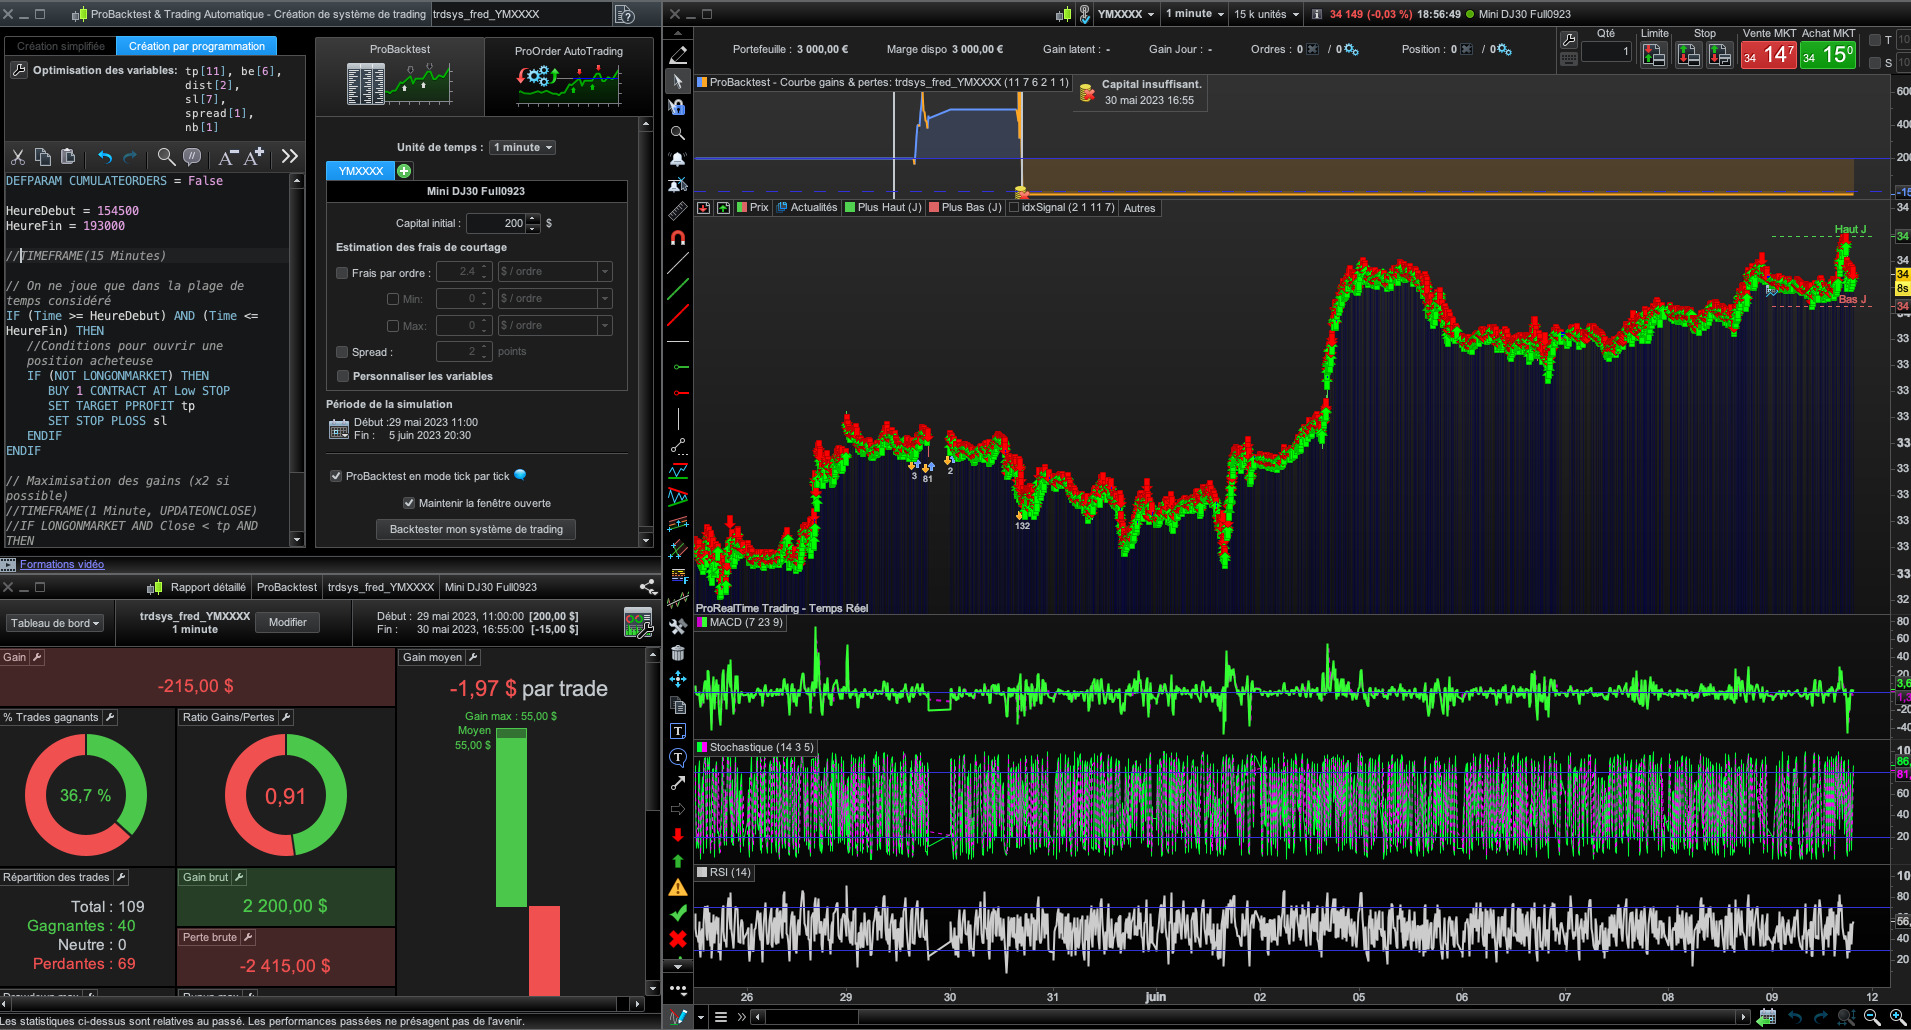1911x1030 pixels.
Task: Open the Formations vidéo link
Action: (62, 564)
